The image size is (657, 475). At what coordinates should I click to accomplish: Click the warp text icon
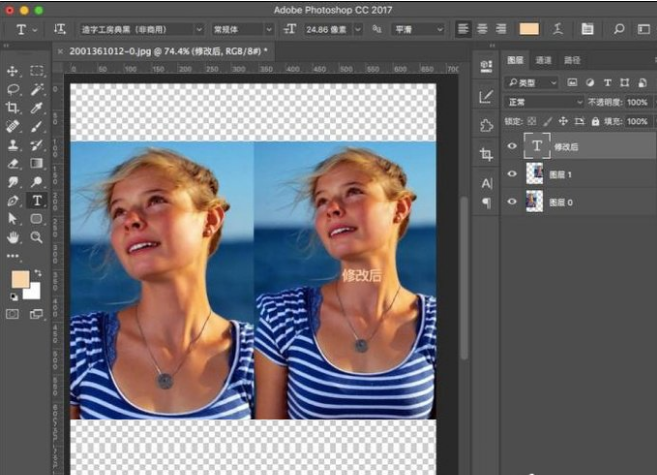(559, 30)
